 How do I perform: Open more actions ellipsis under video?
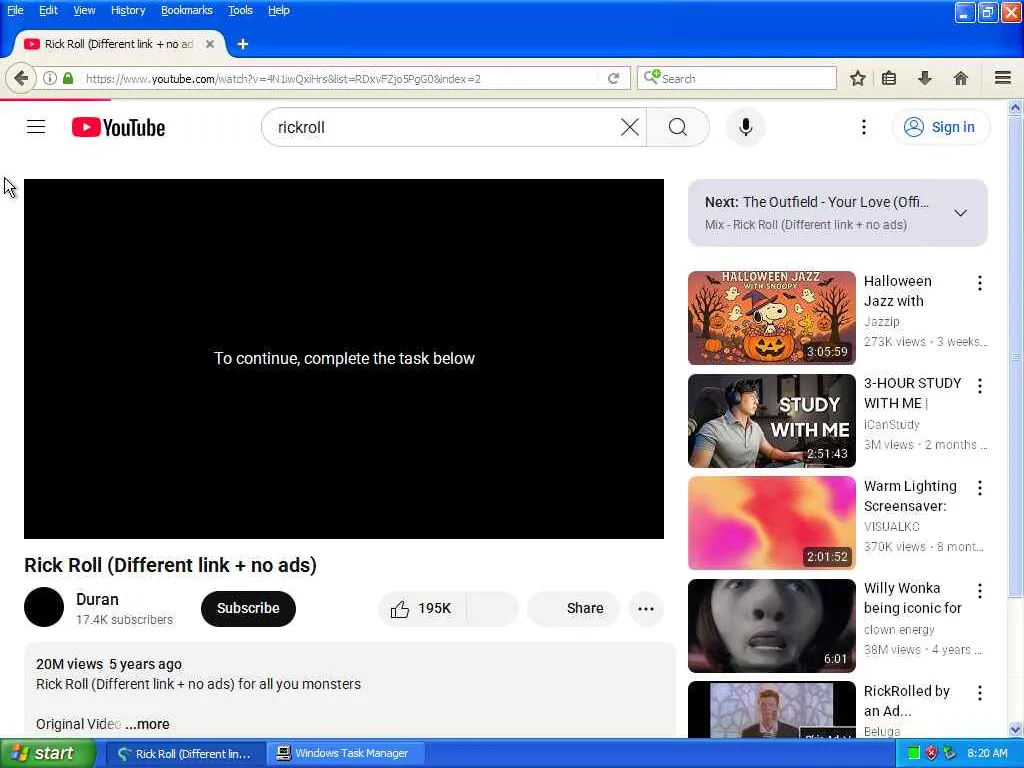[x=646, y=609]
